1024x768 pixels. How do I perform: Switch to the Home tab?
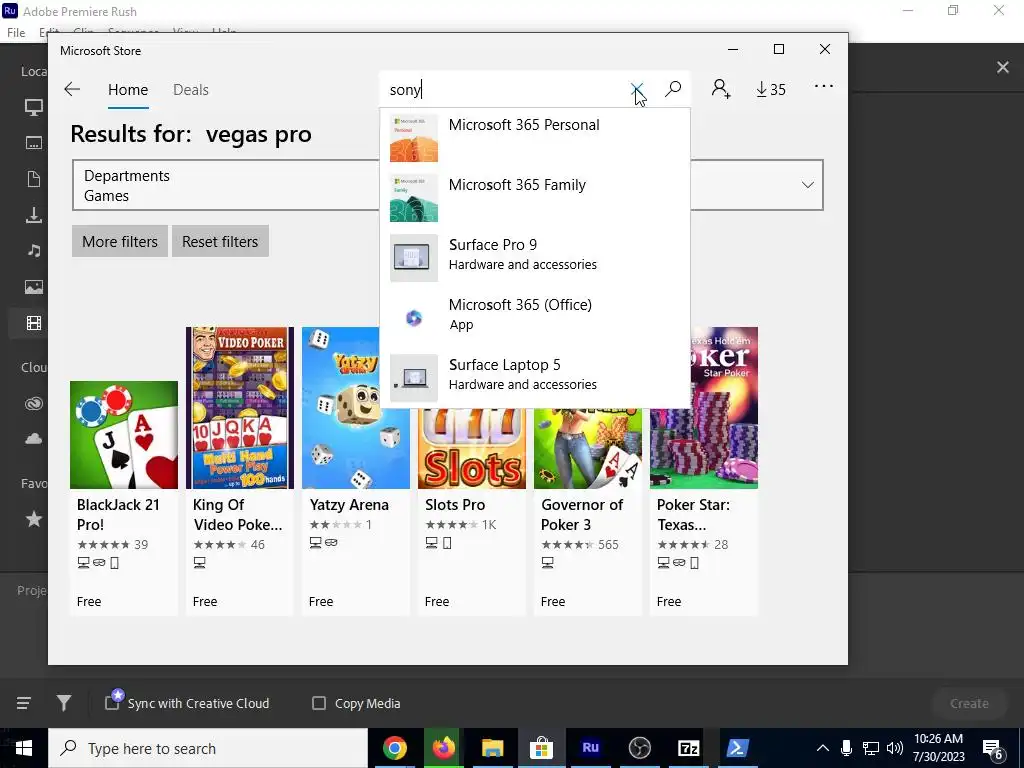[x=128, y=89]
